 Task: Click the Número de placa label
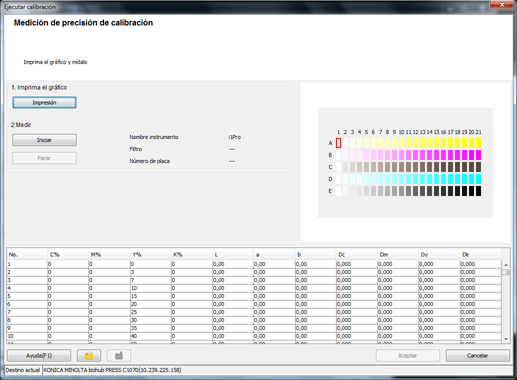pos(150,161)
